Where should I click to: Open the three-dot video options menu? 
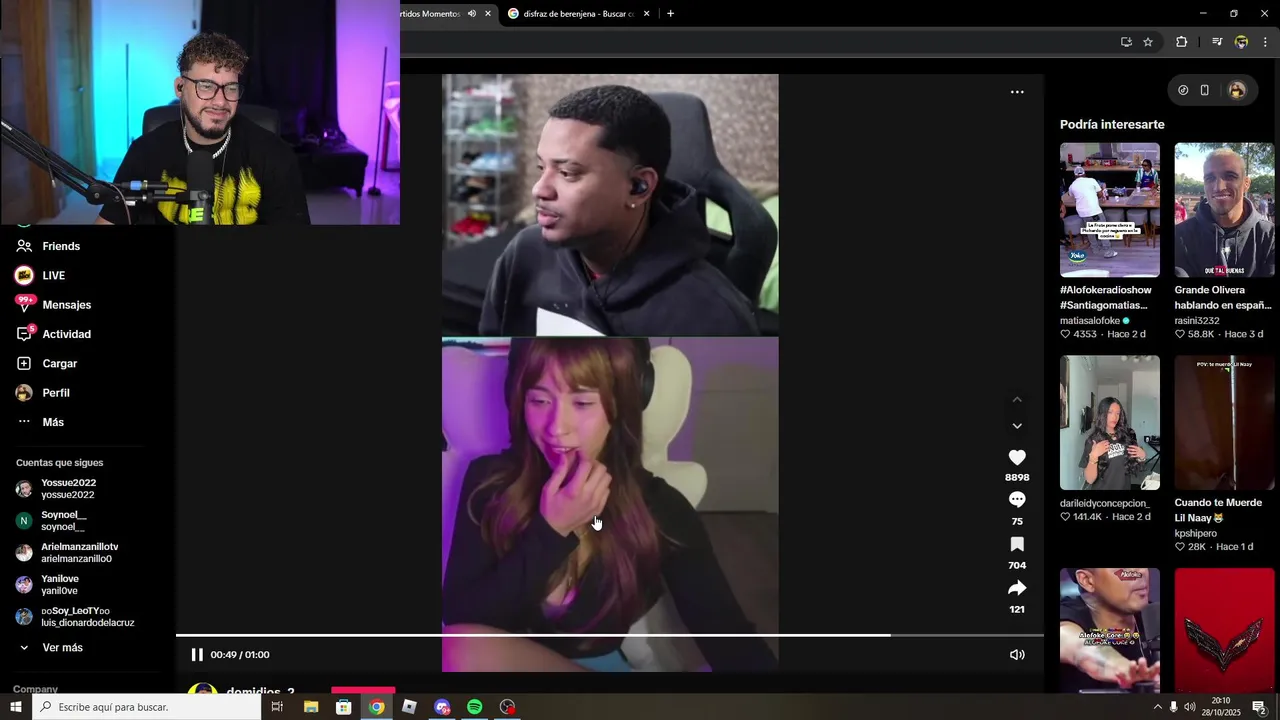point(1017,92)
